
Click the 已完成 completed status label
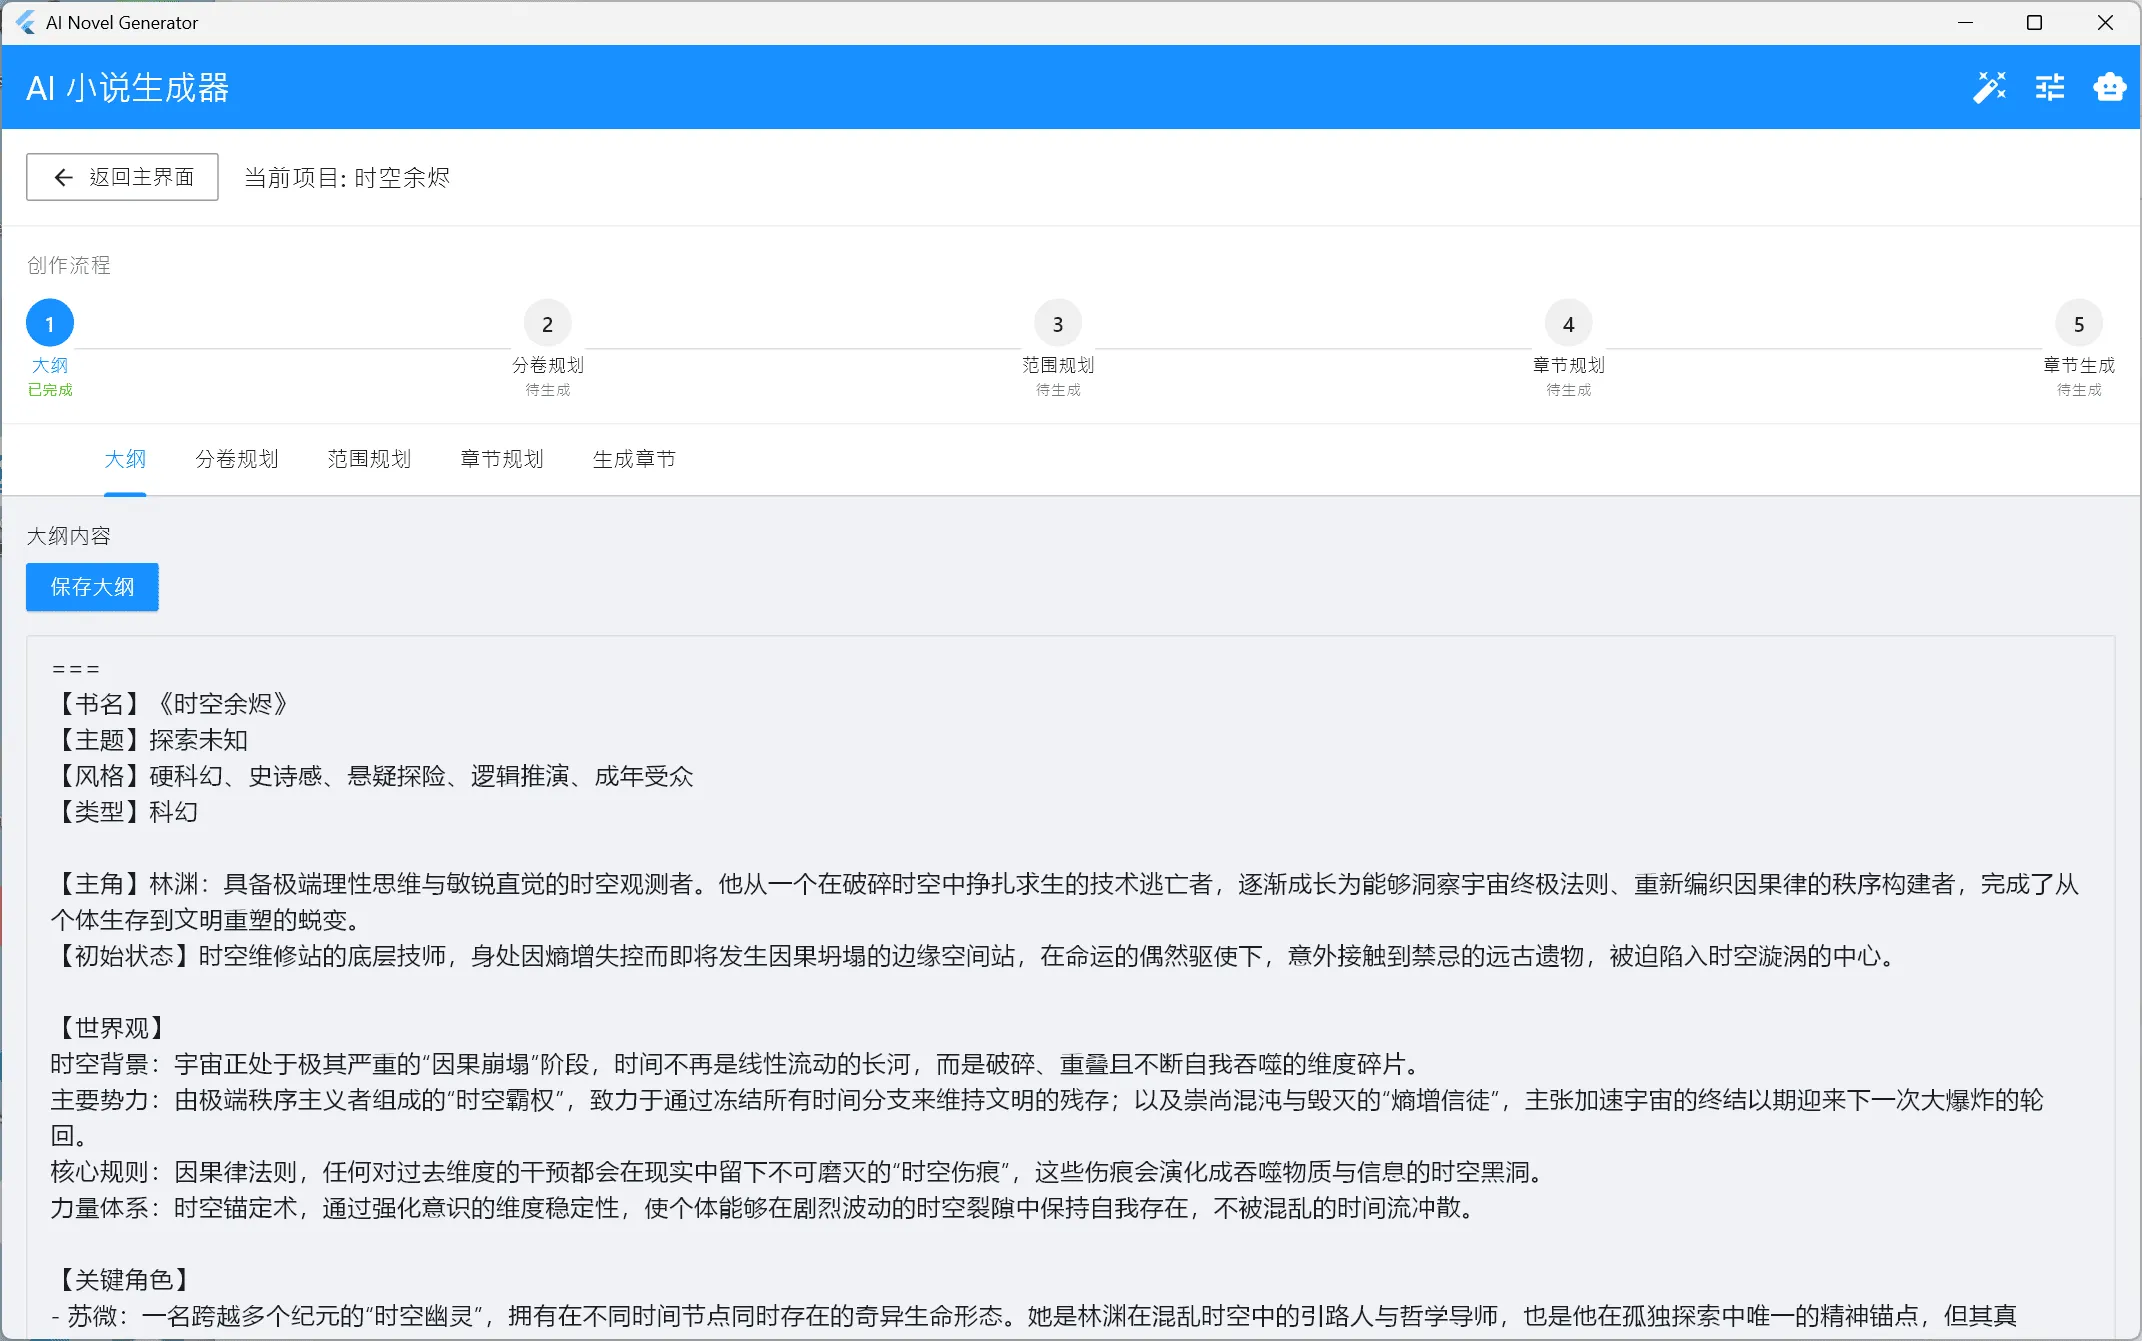coord(49,390)
